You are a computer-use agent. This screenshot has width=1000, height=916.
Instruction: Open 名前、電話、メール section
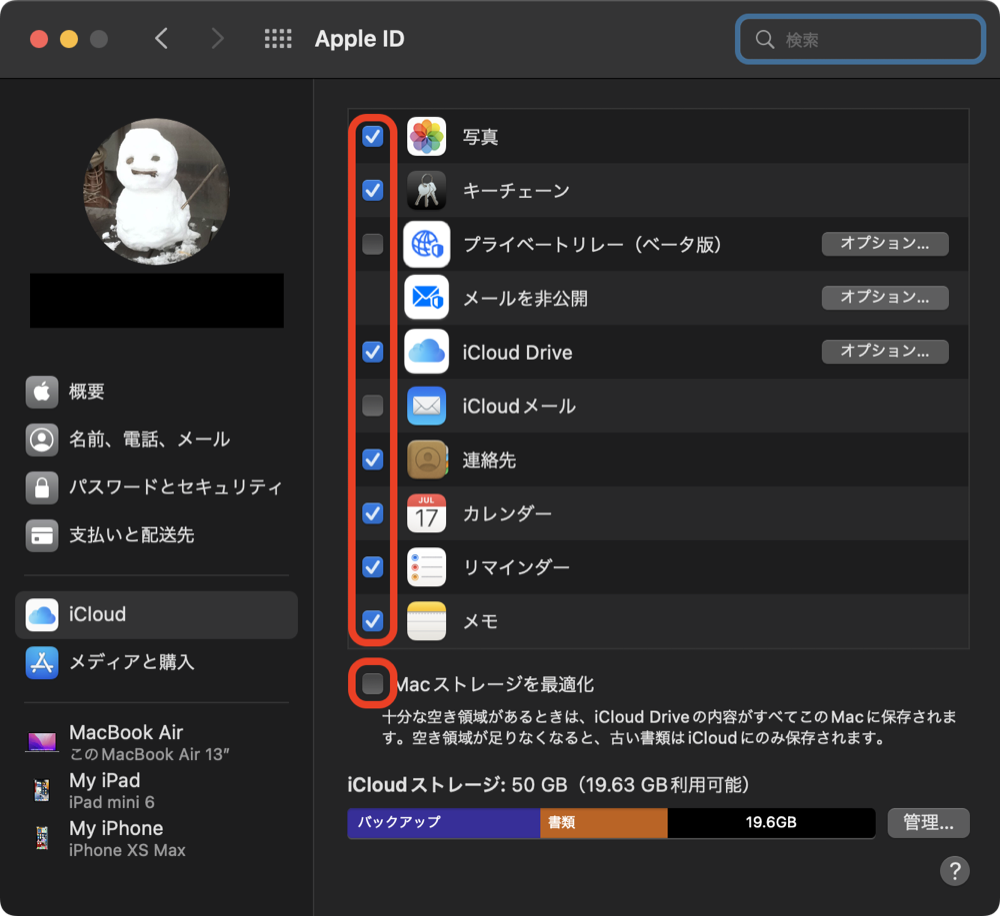(156, 440)
